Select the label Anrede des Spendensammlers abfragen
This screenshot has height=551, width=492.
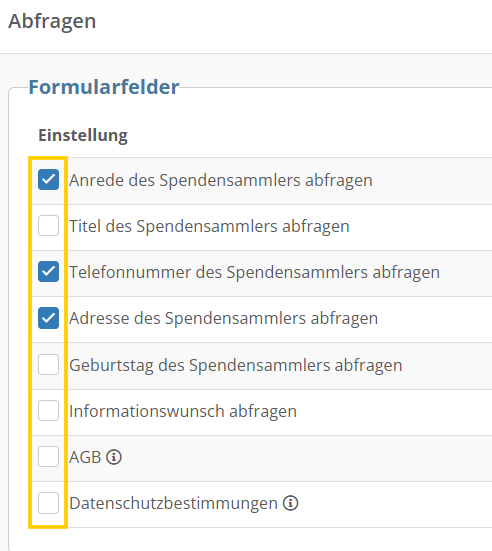point(221,181)
